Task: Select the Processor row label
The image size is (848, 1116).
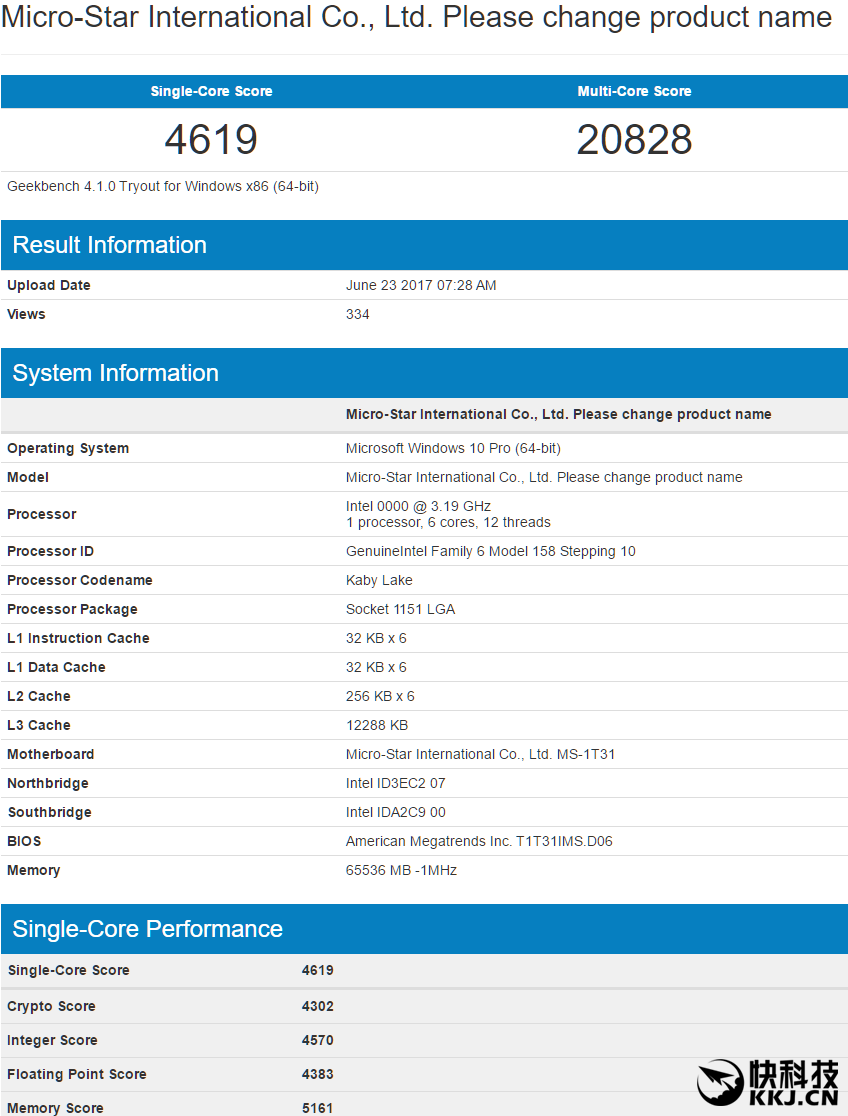Action: tap(41, 514)
